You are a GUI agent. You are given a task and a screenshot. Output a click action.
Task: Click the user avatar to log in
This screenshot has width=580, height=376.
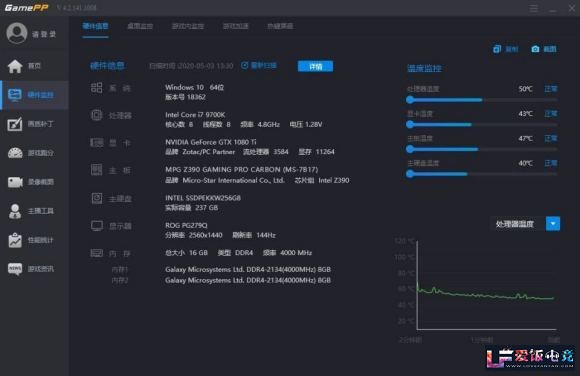[x=17, y=33]
